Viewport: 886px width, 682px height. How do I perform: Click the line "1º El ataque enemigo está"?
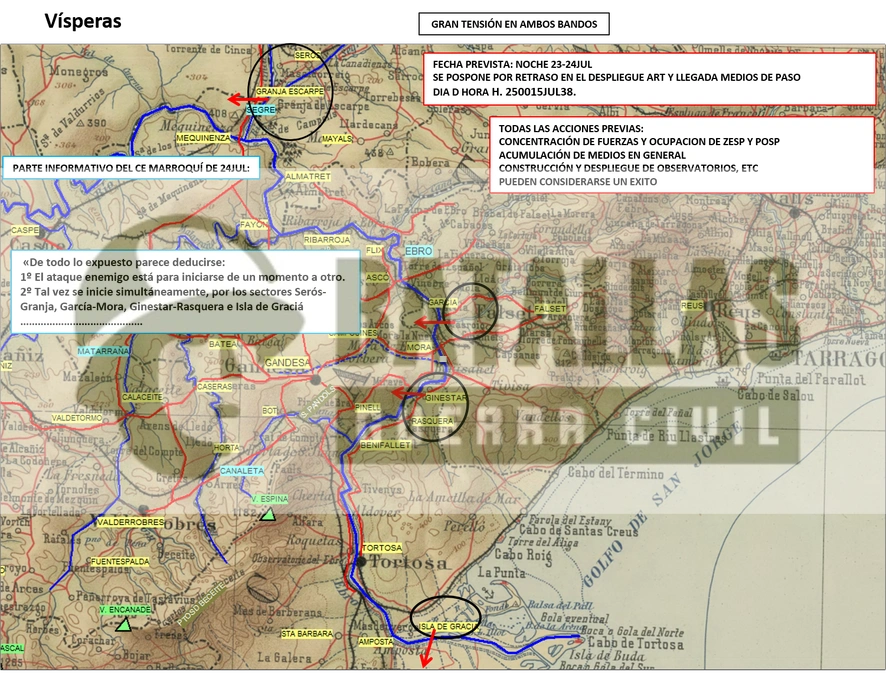point(183,277)
